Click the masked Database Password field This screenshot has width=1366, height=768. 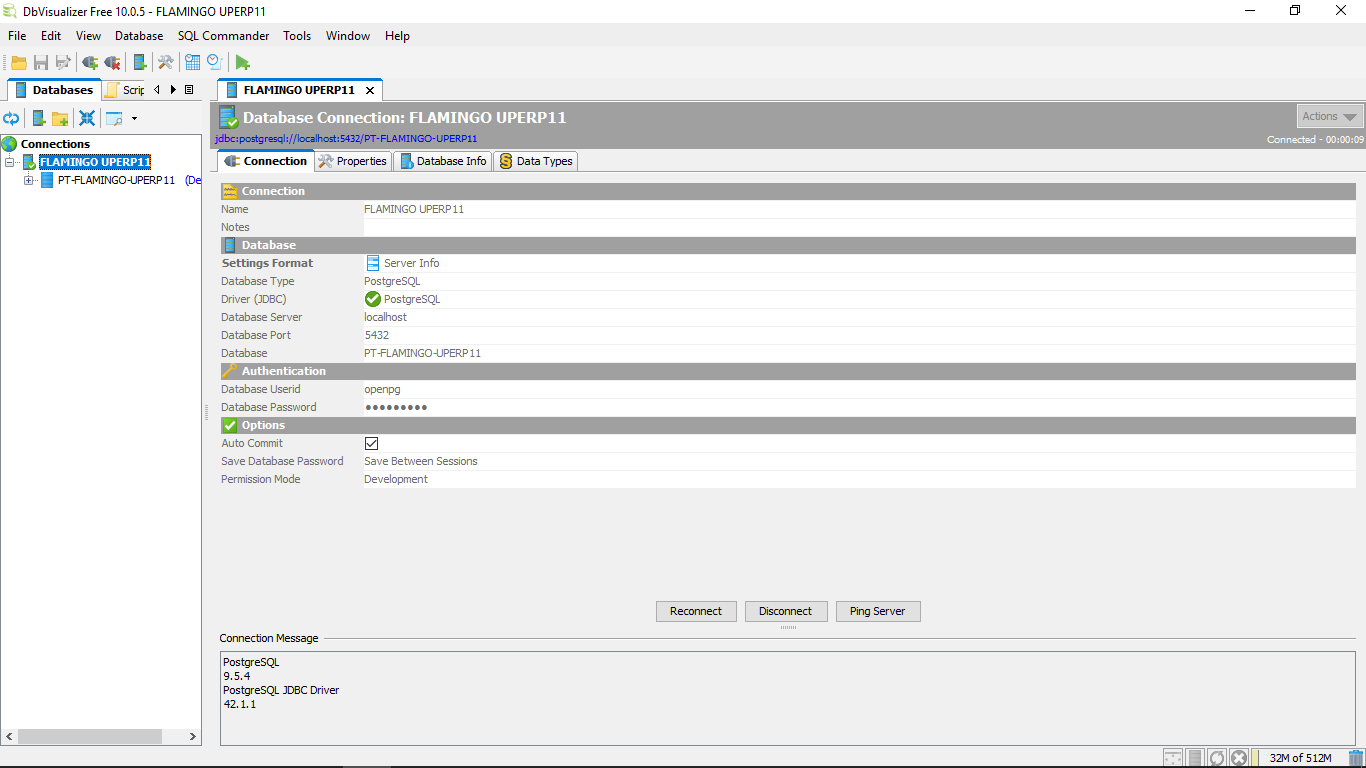859,407
